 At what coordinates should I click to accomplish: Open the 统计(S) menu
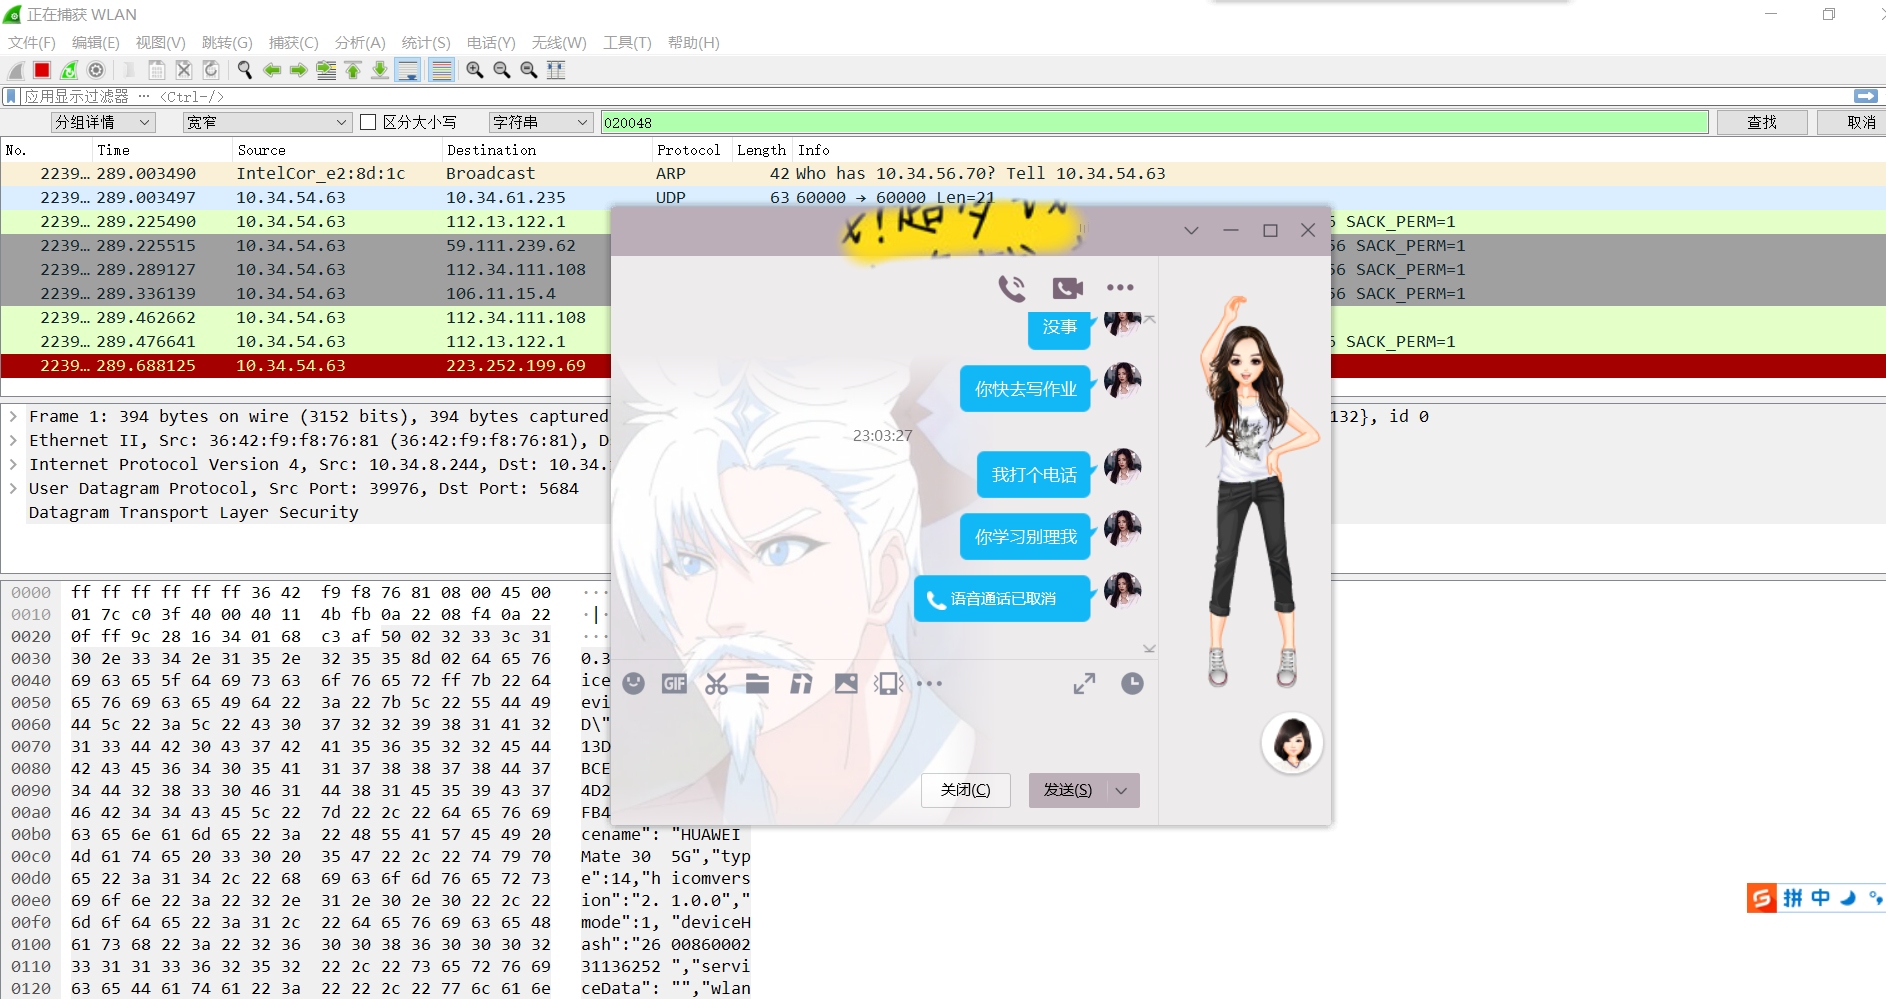[426, 42]
